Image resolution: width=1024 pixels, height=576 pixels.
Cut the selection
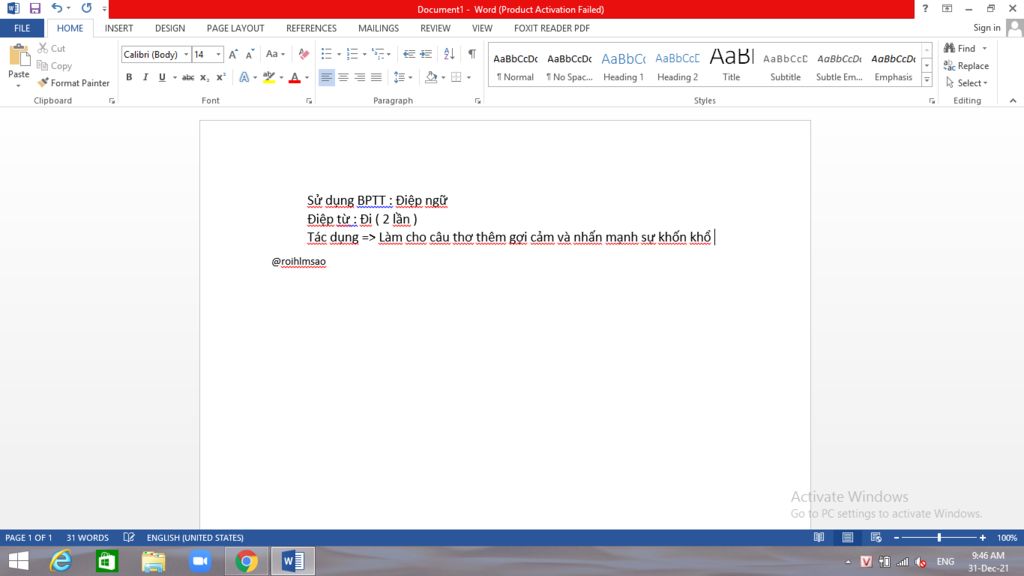pyautogui.click(x=52, y=48)
